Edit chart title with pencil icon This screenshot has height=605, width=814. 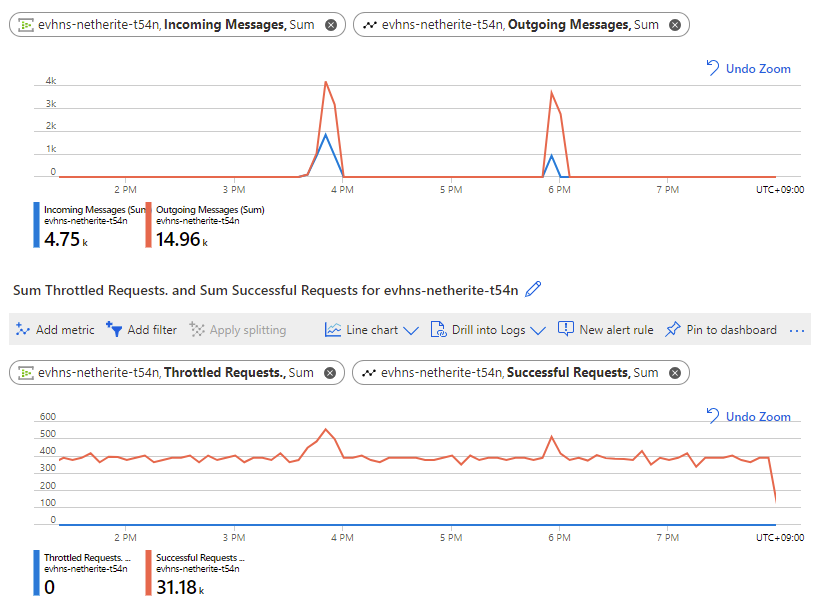(533, 289)
